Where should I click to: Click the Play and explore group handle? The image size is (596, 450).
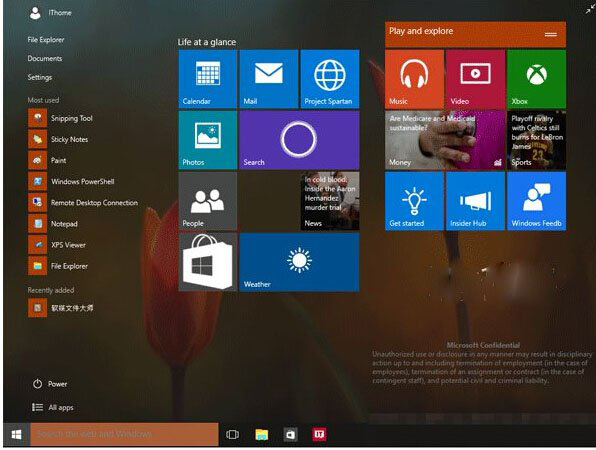coord(550,35)
